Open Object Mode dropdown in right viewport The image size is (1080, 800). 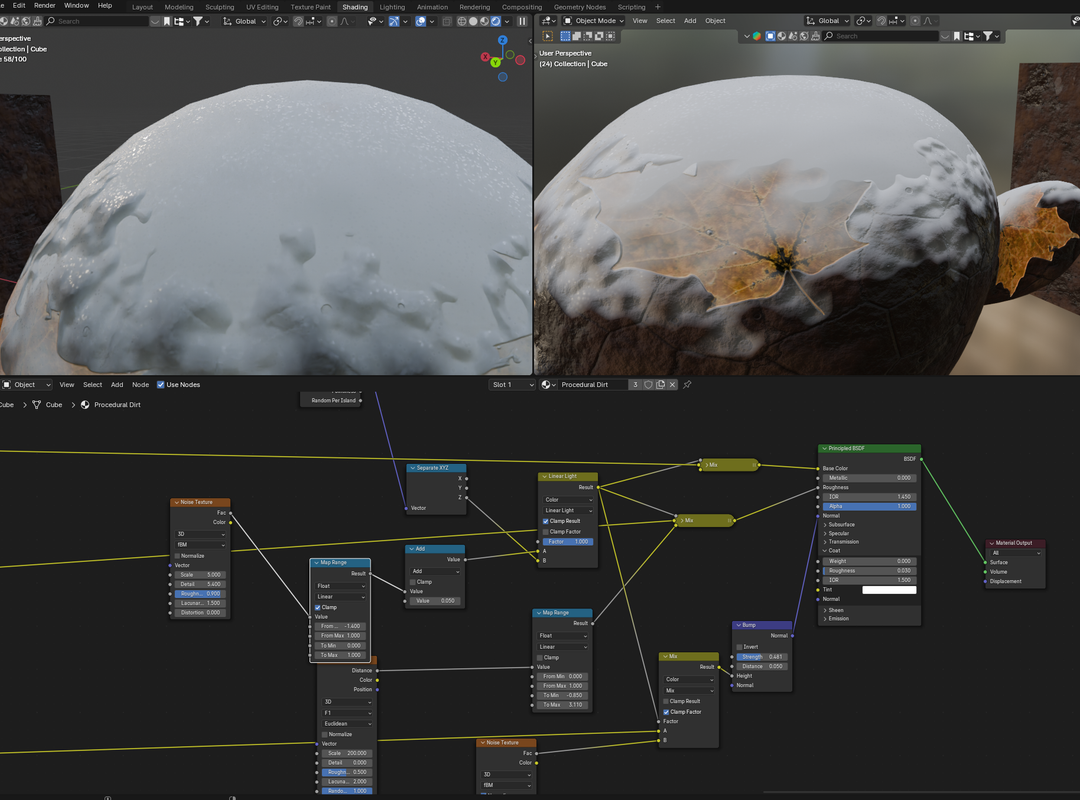click(594, 21)
